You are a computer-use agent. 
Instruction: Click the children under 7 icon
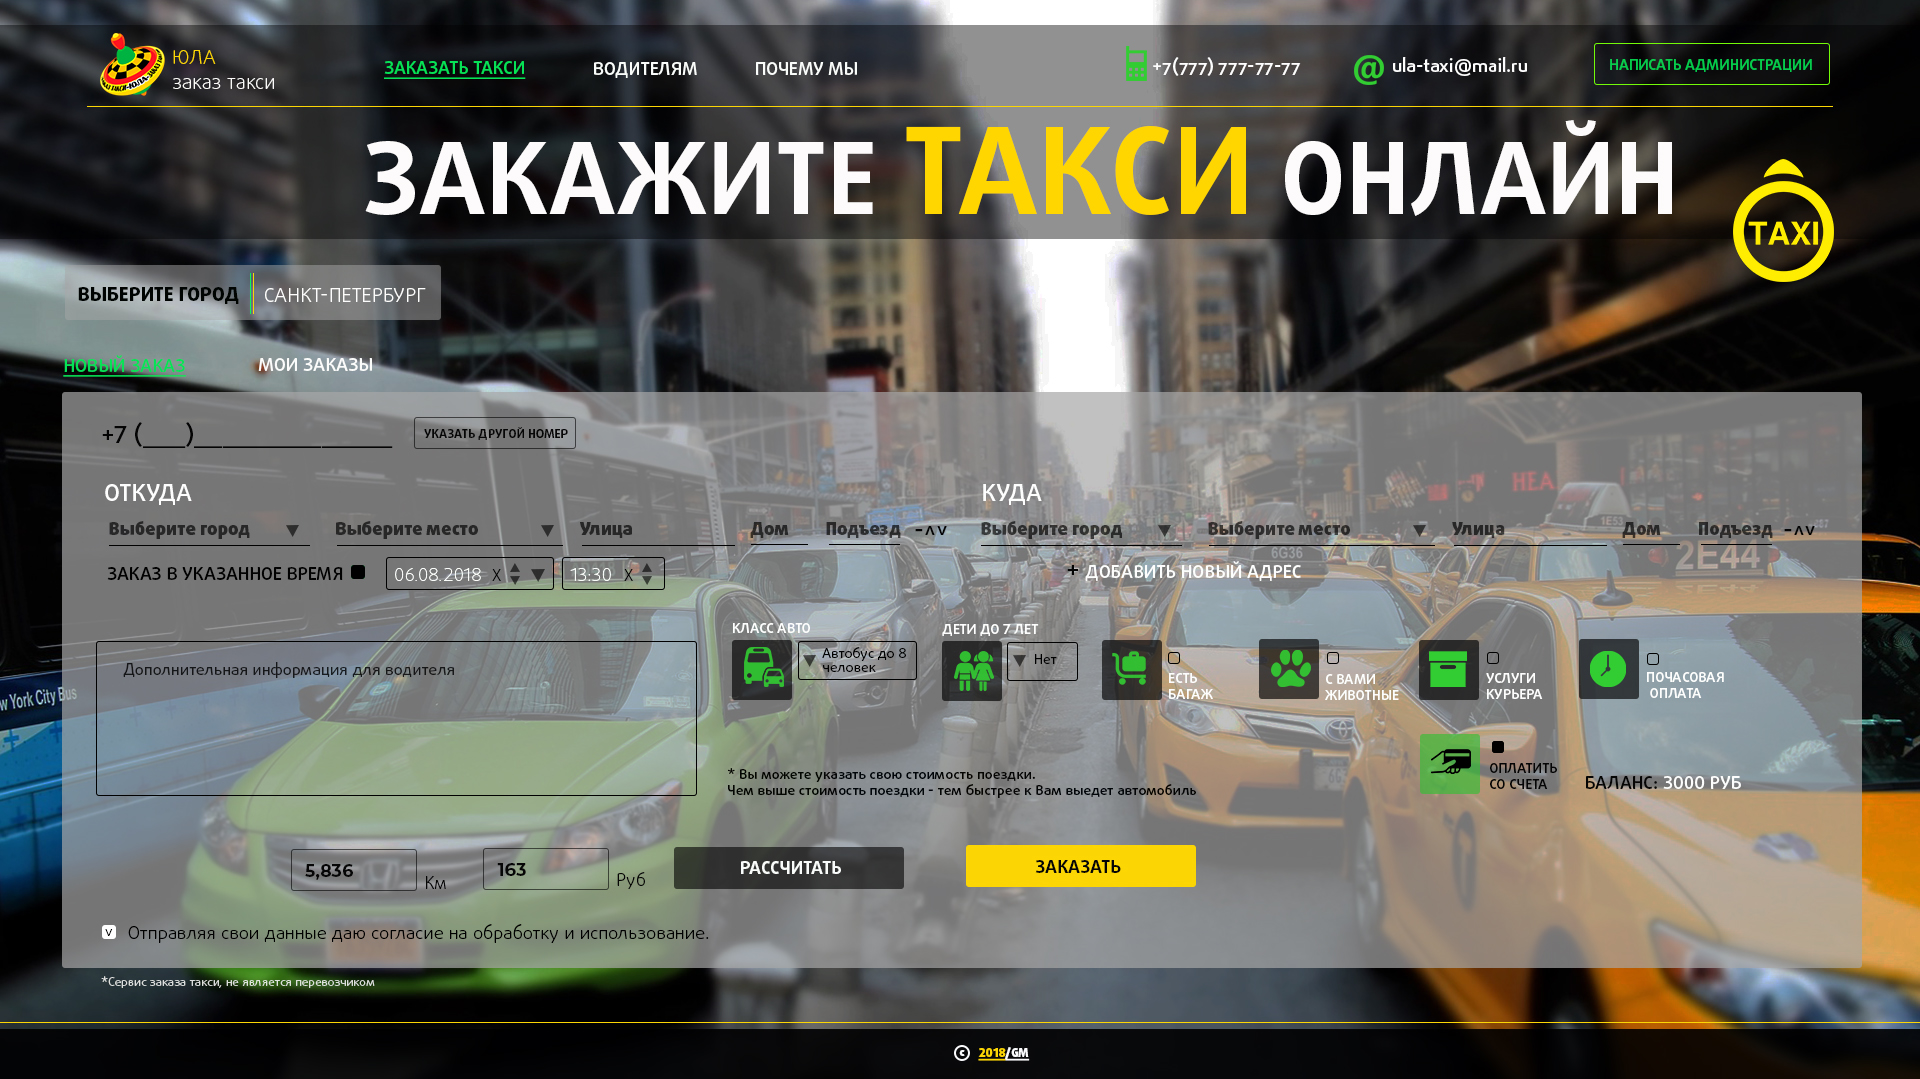pos(972,671)
